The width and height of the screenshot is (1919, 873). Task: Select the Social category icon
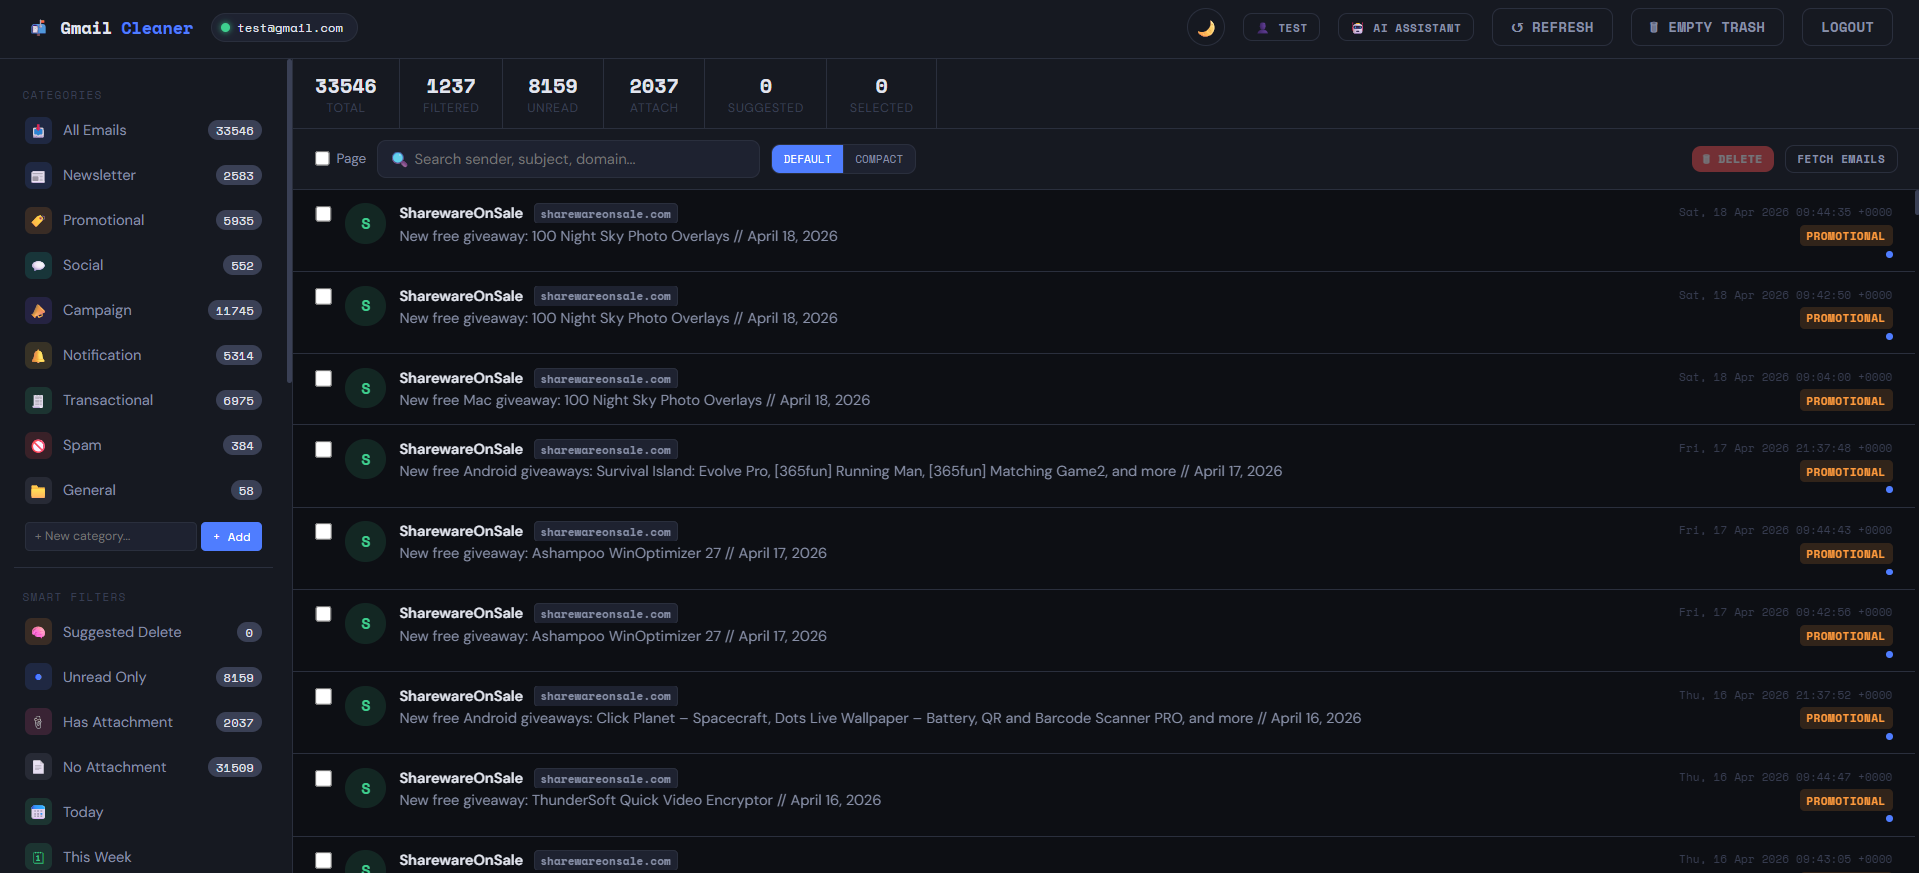point(38,266)
